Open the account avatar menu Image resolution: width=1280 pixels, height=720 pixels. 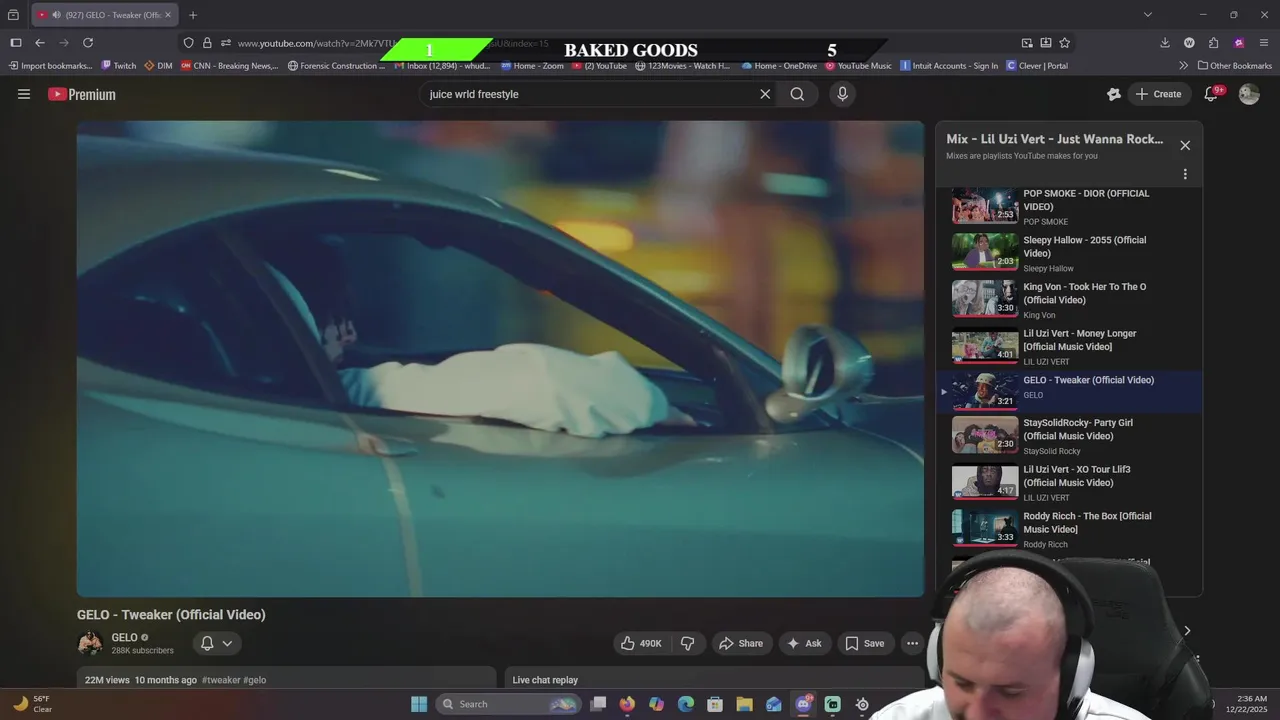pos(1249,94)
